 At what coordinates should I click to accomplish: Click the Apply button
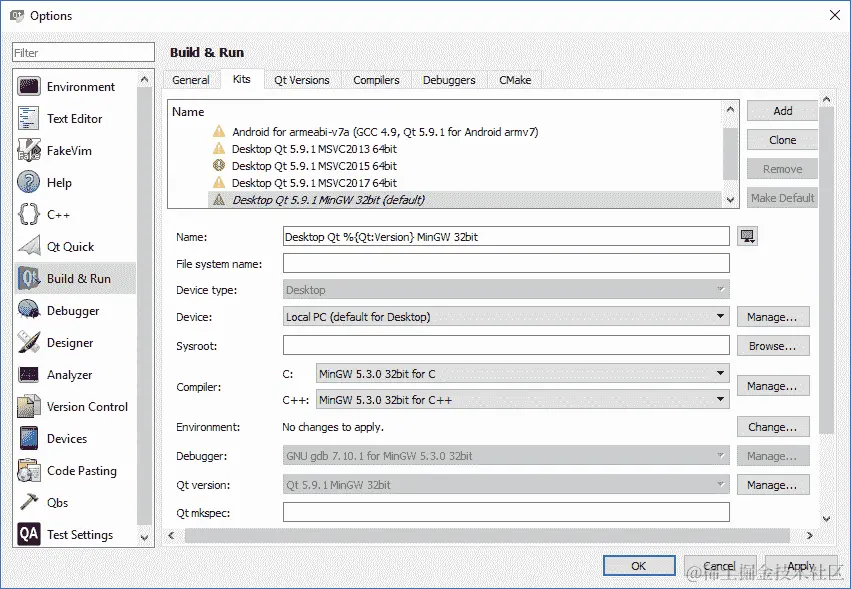(x=801, y=566)
